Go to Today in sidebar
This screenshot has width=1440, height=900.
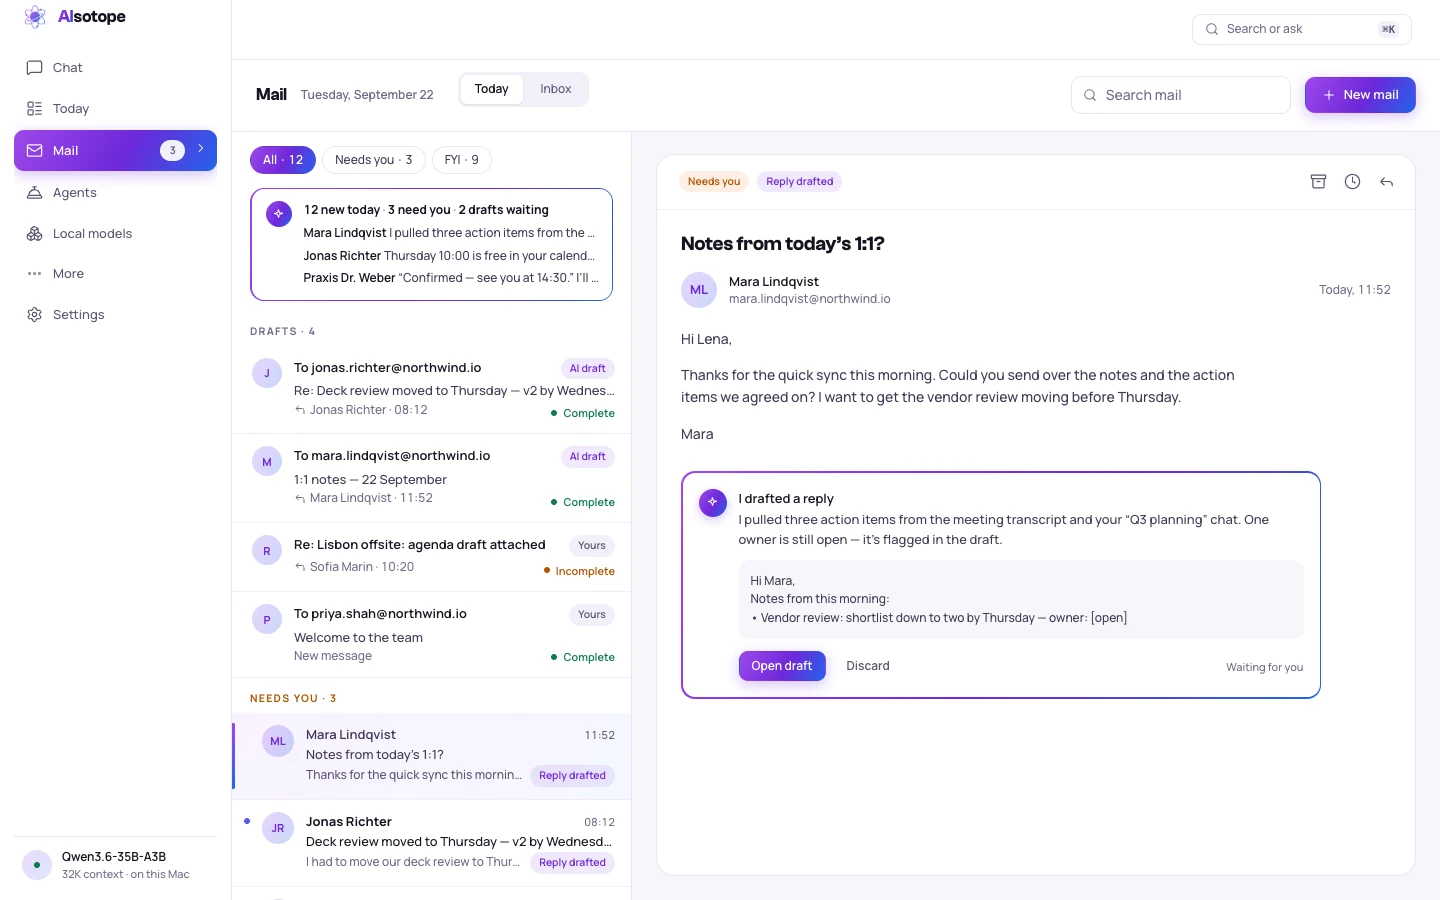click(x=115, y=109)
